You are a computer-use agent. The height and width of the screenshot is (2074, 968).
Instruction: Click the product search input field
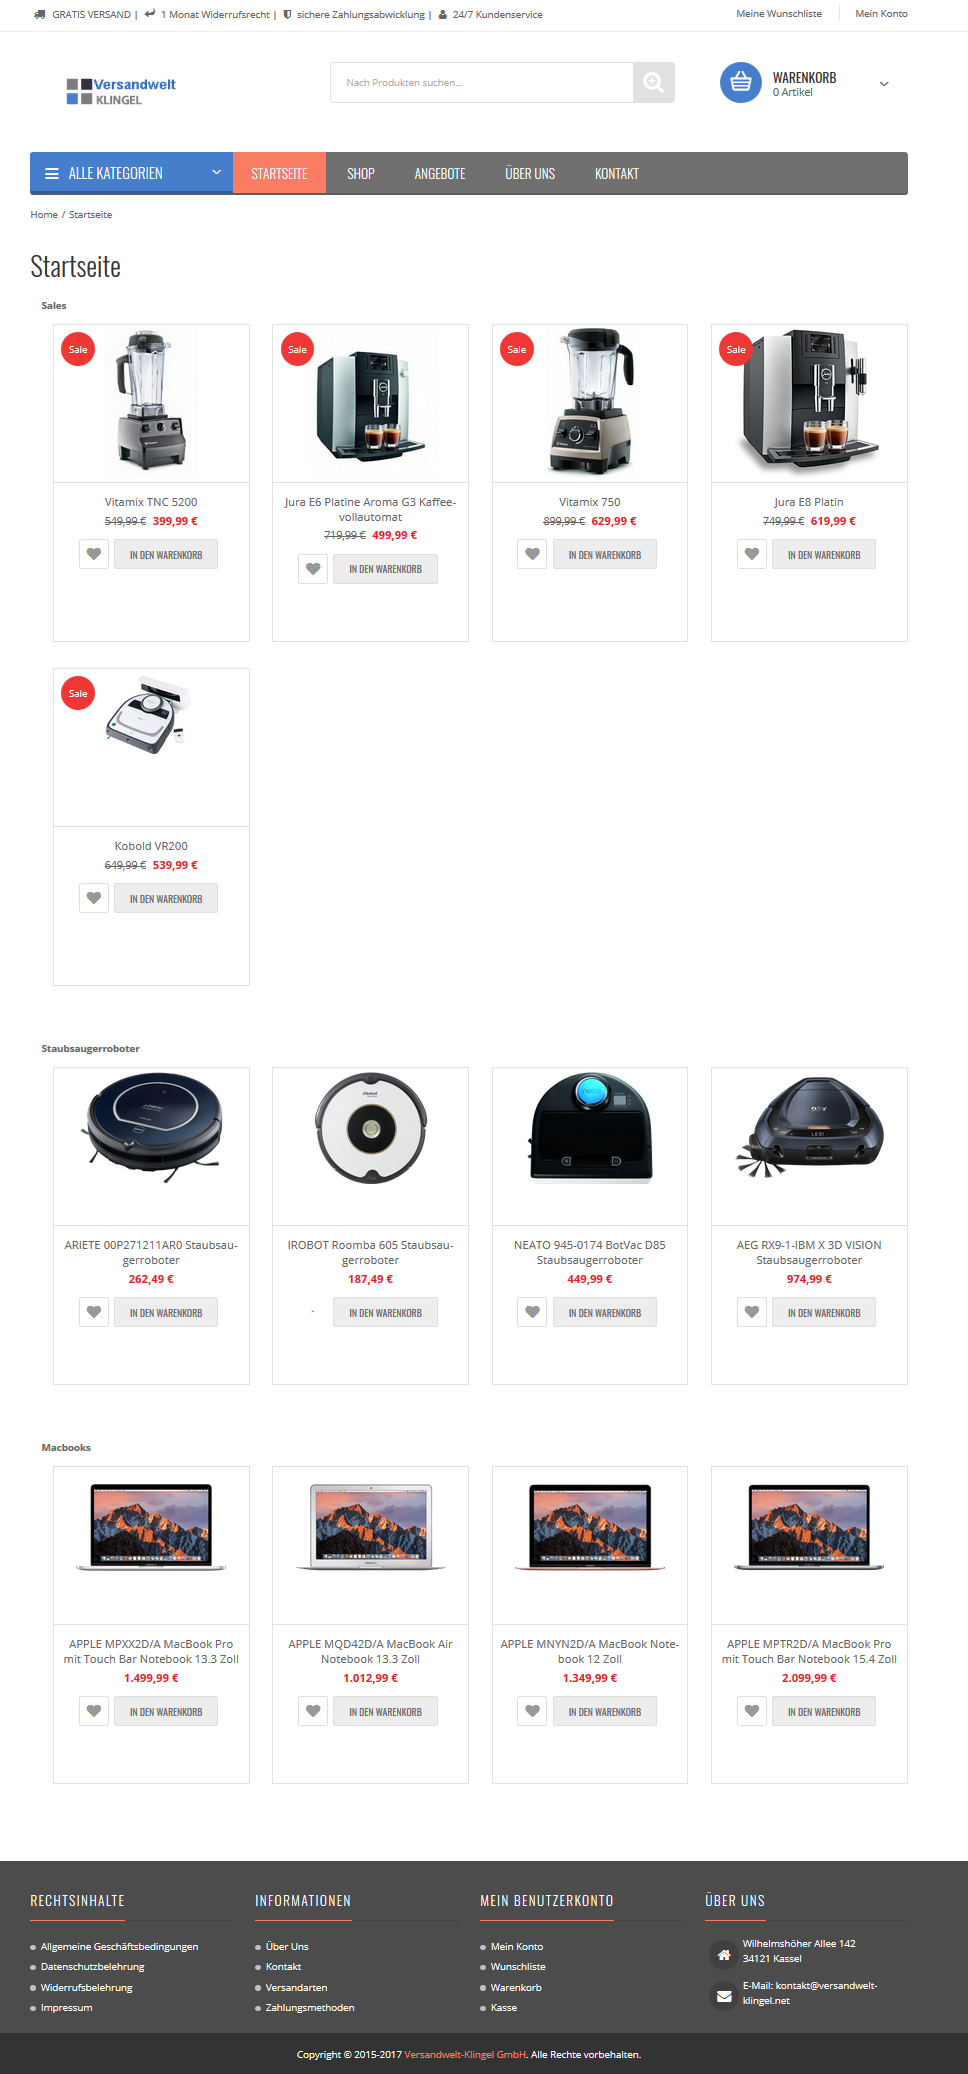482,83
